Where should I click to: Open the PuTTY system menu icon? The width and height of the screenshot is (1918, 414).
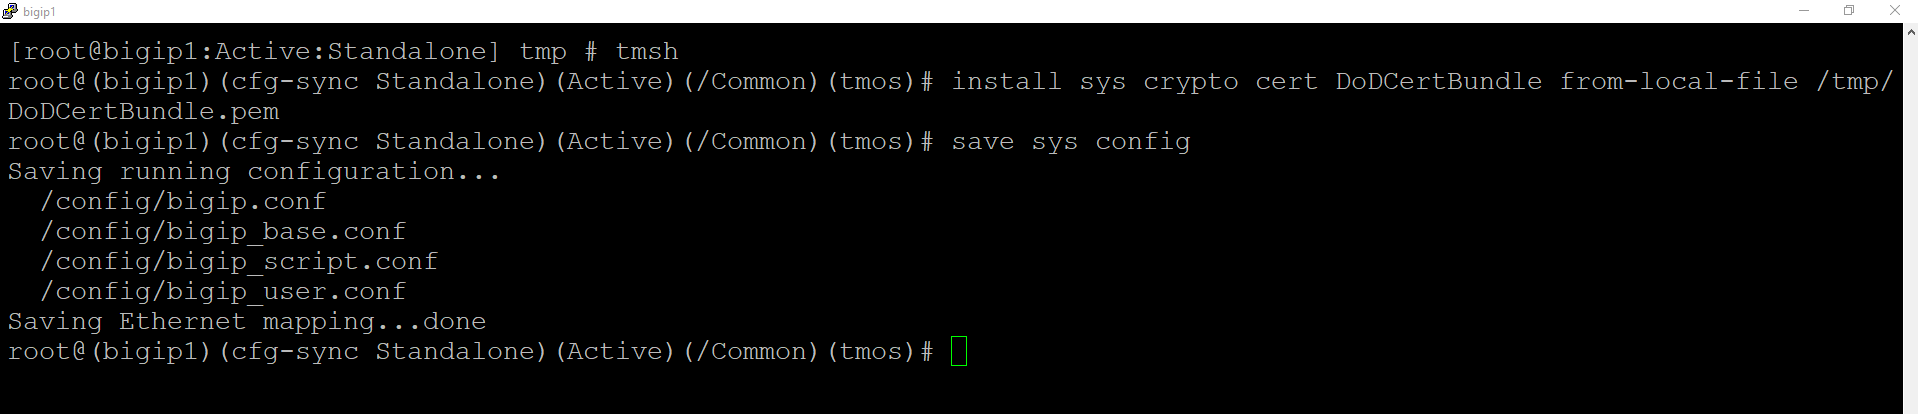(10, 11)
